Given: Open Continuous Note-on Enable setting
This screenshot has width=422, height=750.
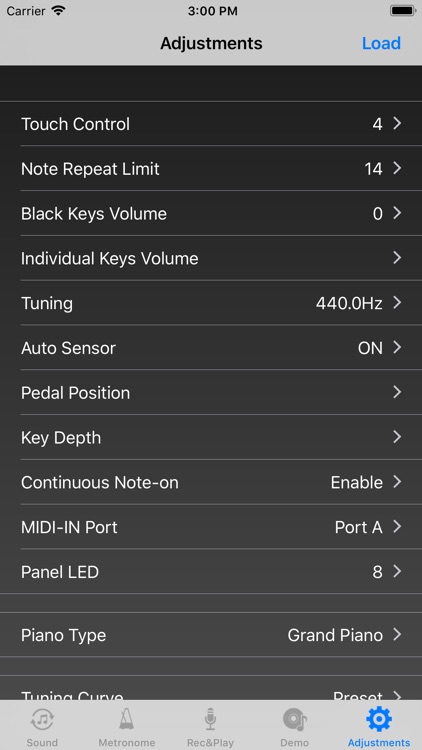Looking at the screenshot, I should pyautogui.click(x=211, y=482).
